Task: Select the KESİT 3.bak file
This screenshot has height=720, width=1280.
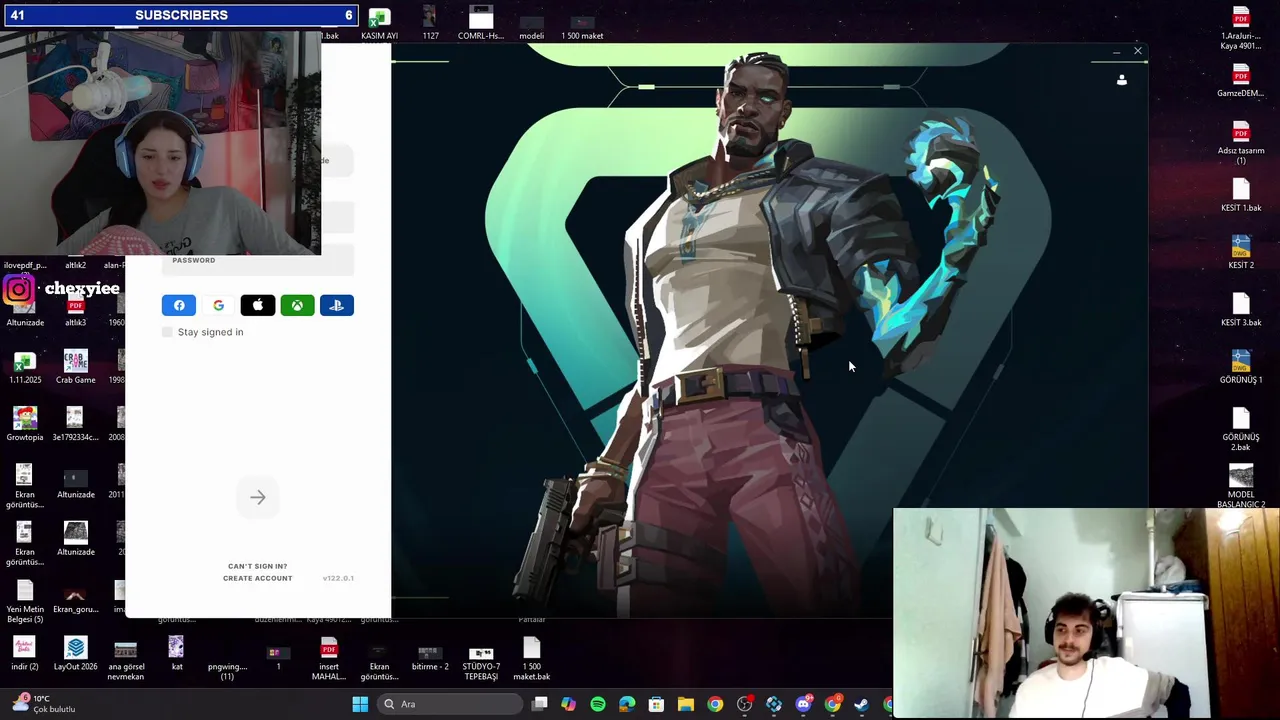Action: click(x=1241, y=310)
